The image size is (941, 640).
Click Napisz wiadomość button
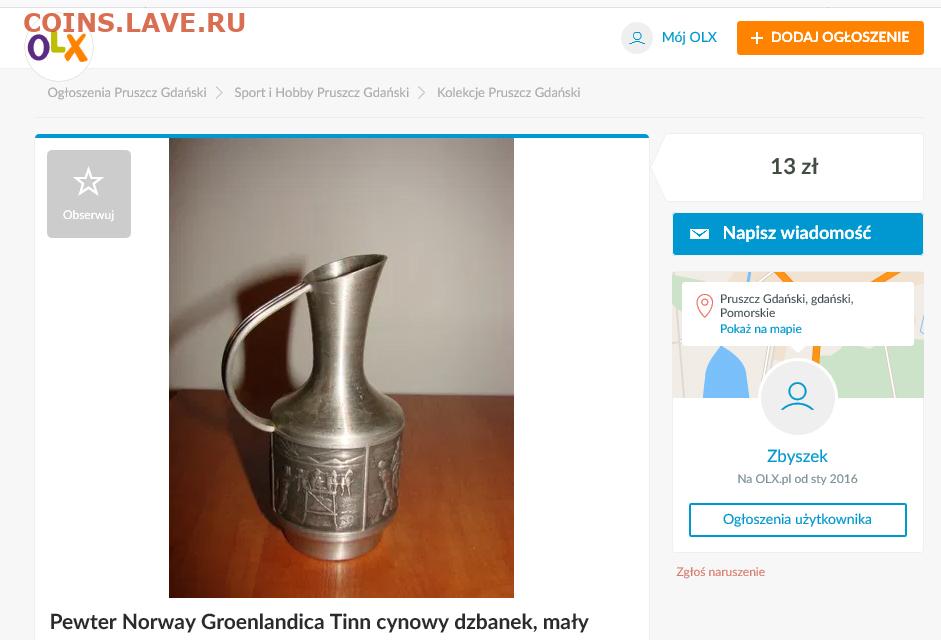click(798, 234)
